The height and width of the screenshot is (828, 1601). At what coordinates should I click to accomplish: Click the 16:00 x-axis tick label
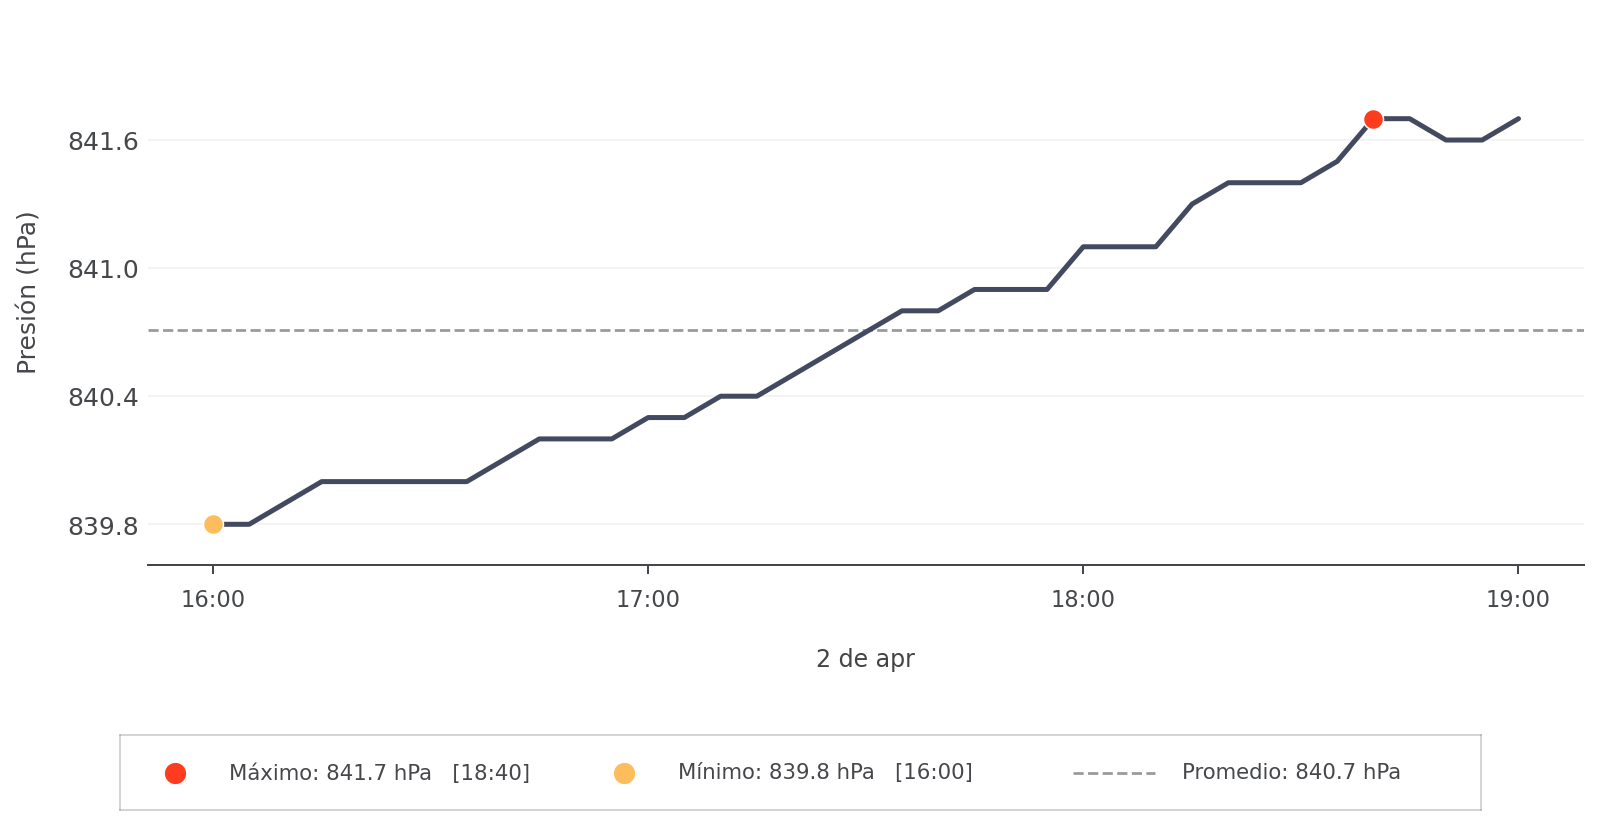click(x=213, y=600)
